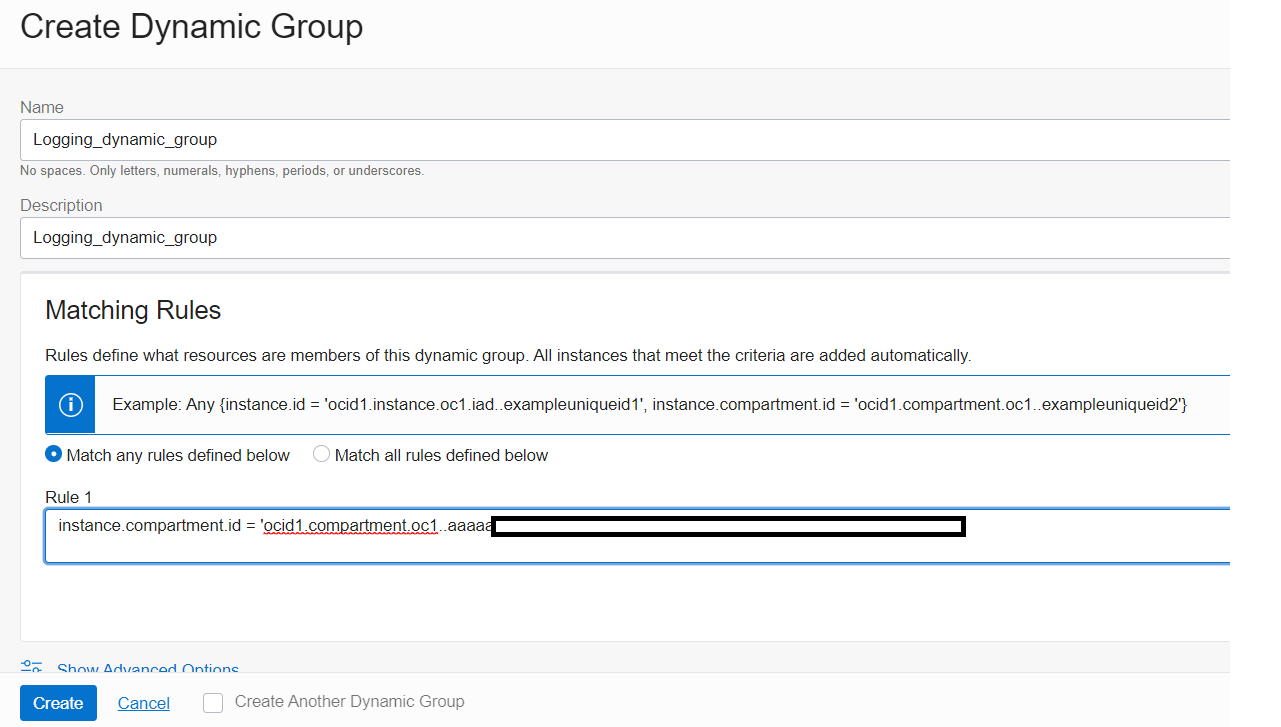Tick the Create Another Dynamic Group checkbox
Screen dimensions: 1281x727
[x=213, y=703]
